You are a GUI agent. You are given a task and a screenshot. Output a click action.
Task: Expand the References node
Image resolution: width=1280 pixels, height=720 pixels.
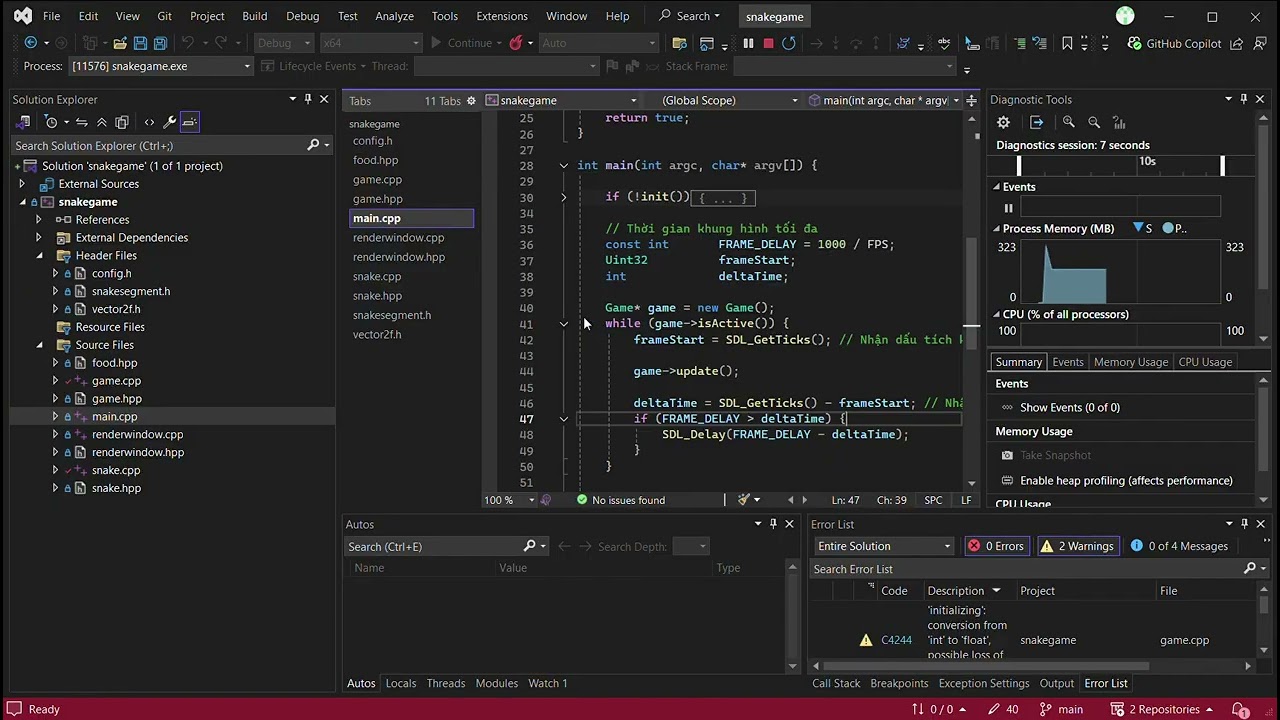point(38,220)
